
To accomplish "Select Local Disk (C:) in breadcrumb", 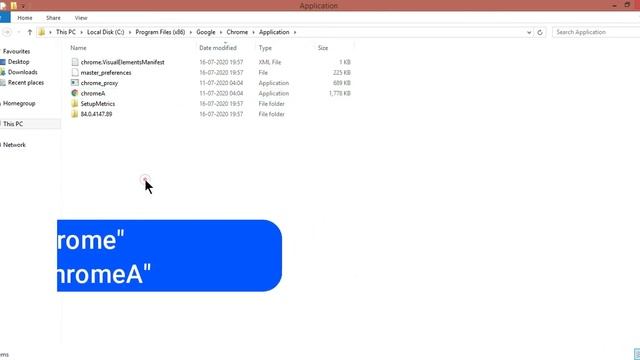I will pos(105,32).
